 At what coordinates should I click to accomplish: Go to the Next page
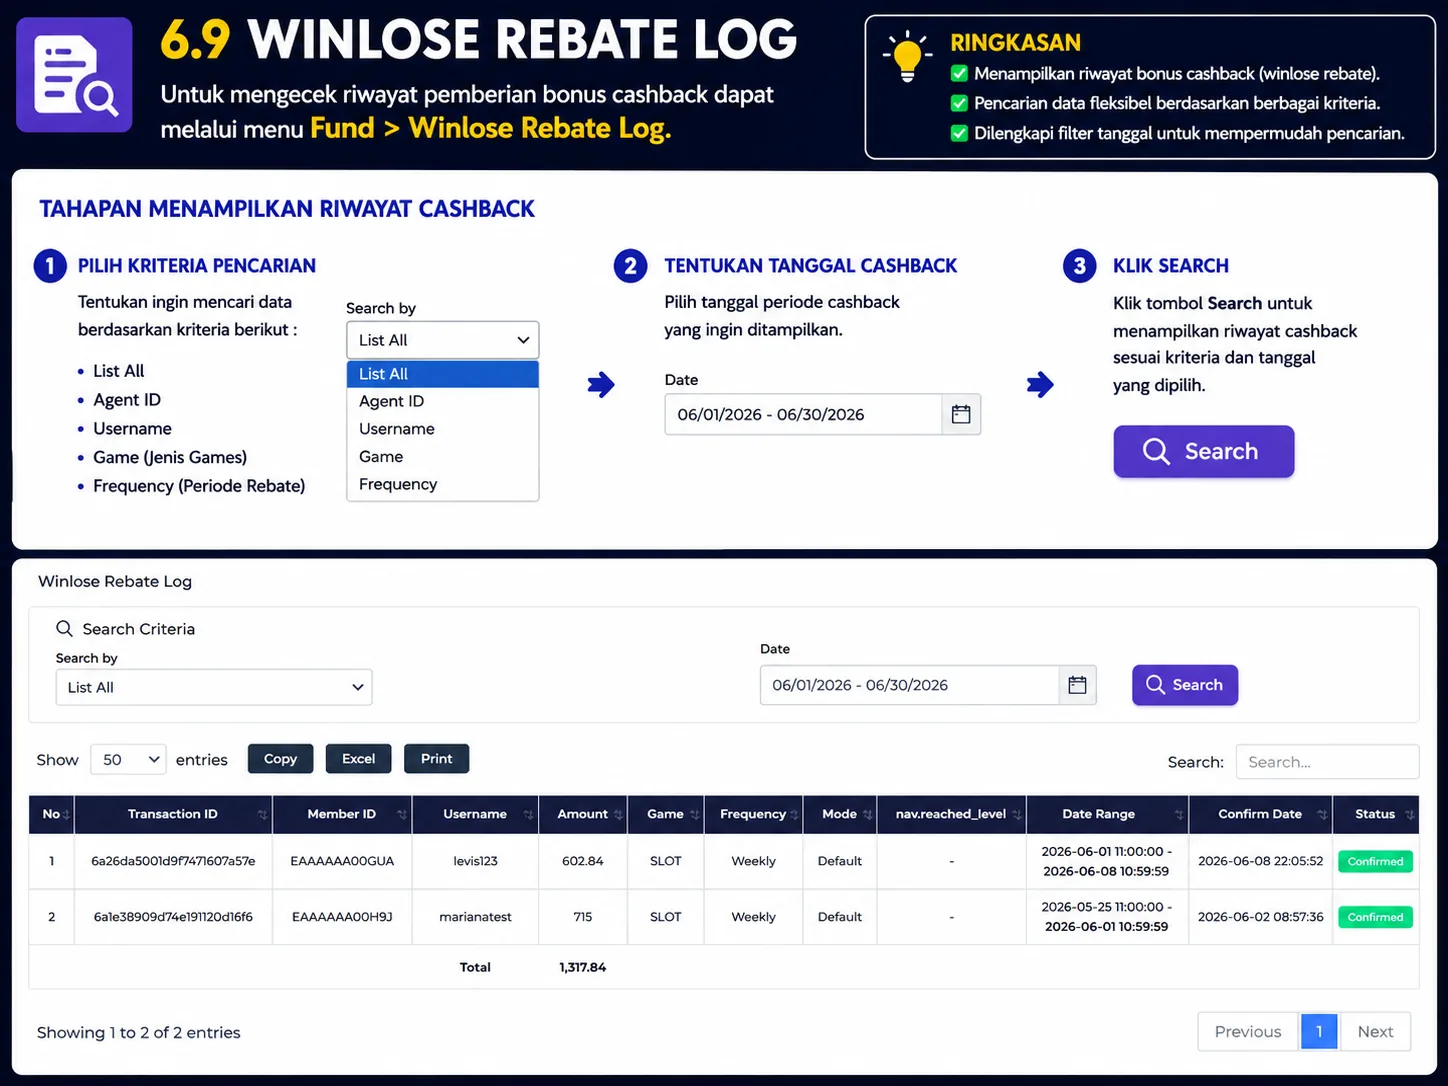click(1375, 1031)
